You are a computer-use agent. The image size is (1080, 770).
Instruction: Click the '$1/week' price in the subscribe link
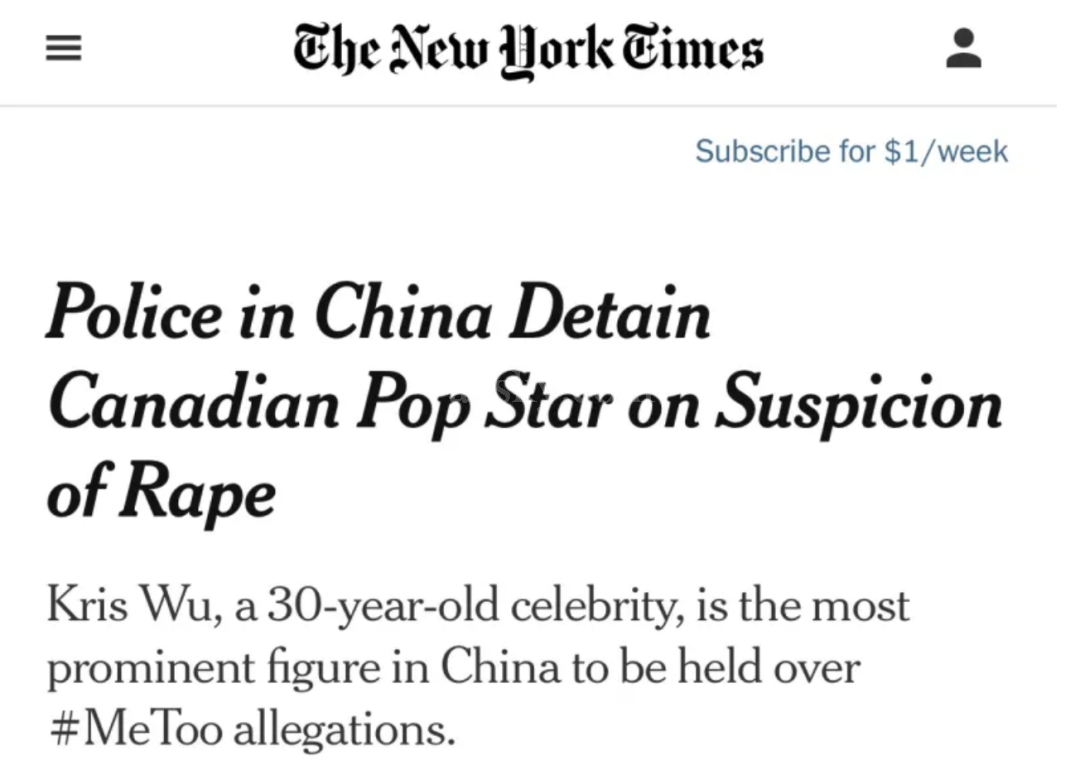point(946,151)
